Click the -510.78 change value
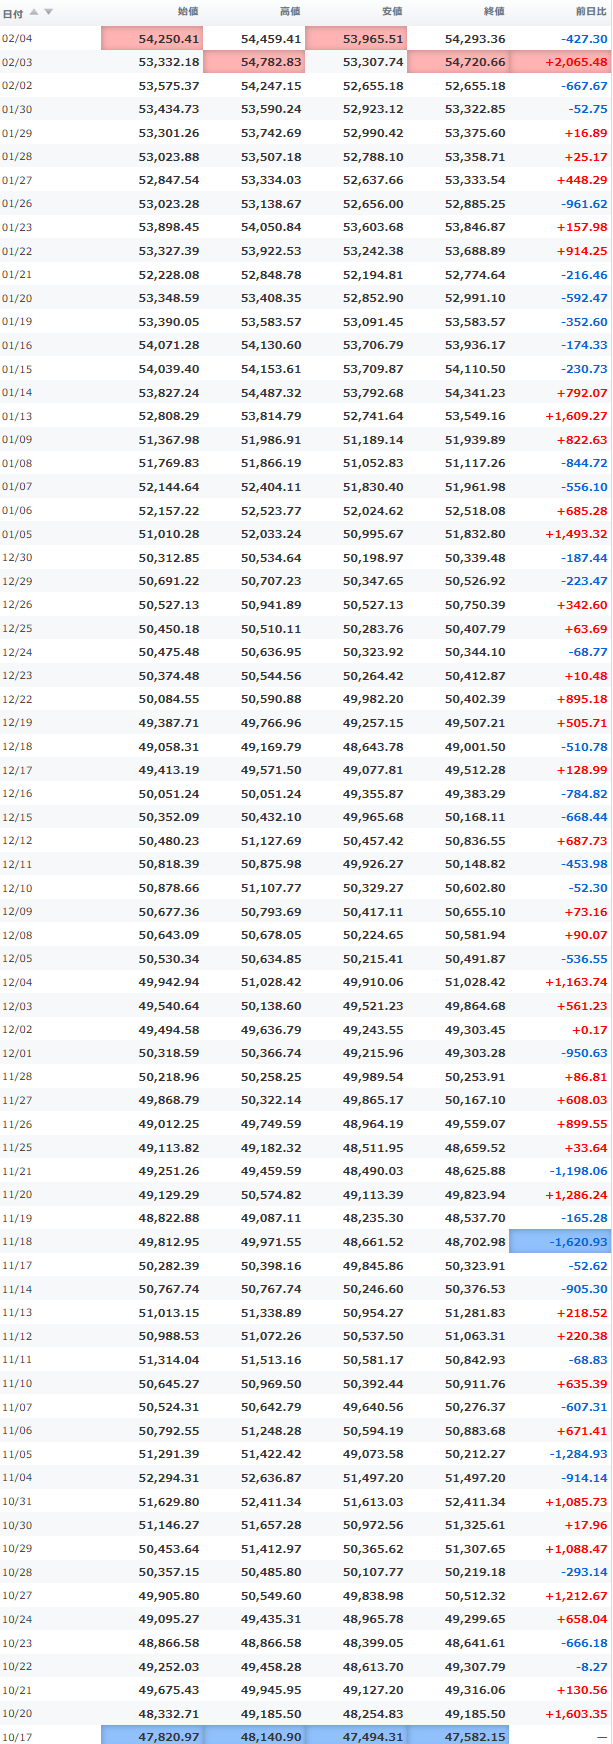613x1744 pixels. 584,747
